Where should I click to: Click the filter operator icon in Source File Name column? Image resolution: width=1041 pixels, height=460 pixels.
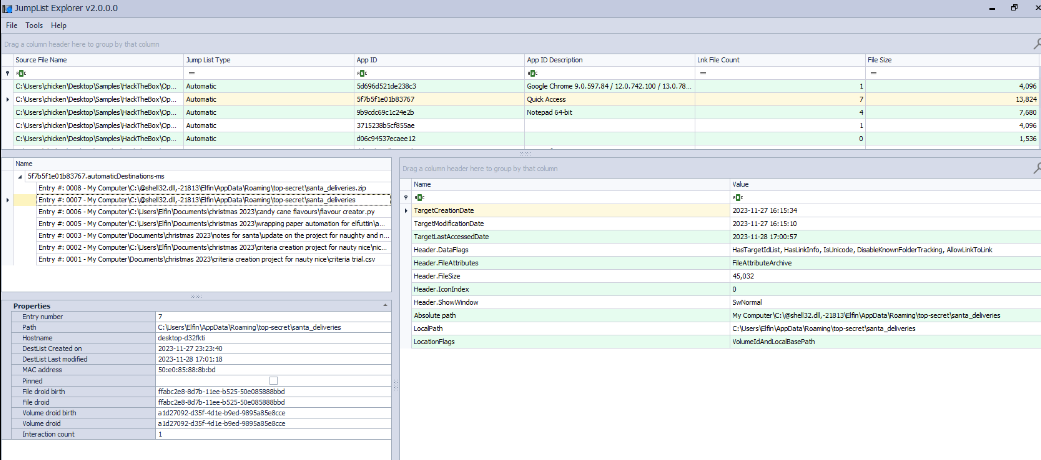coord(20,73)
